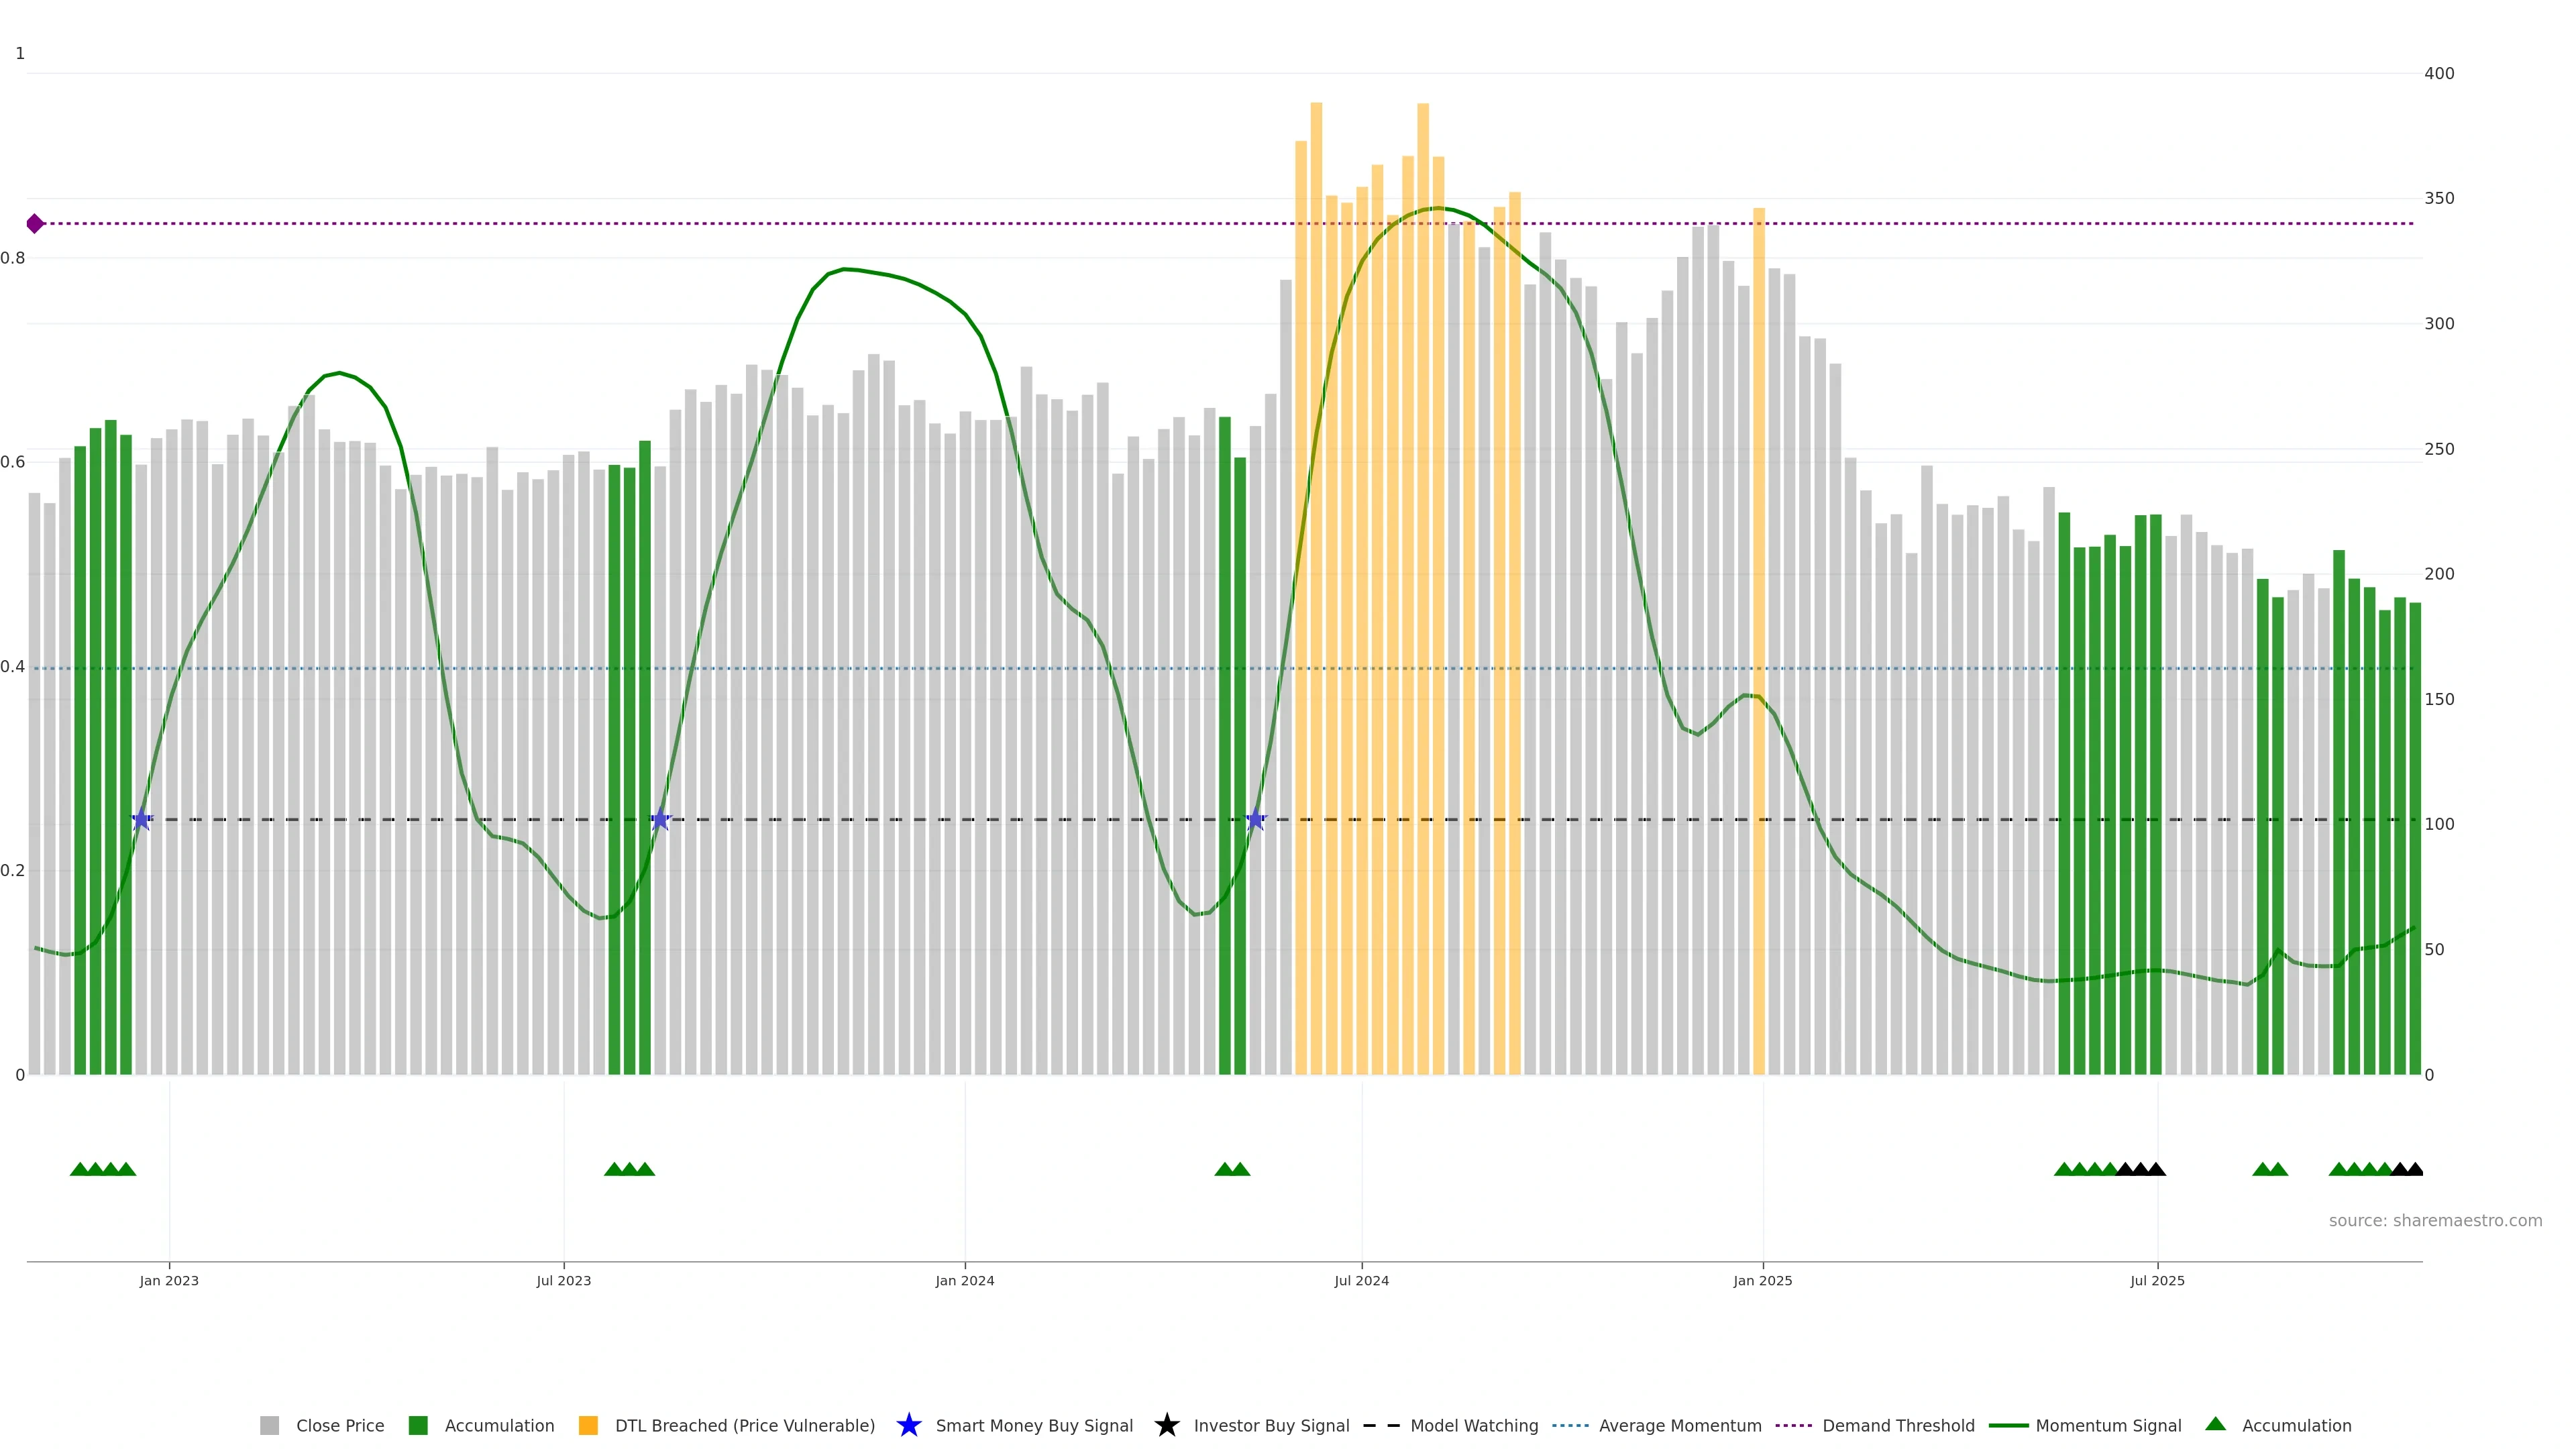Click the Jul 2024 x-axis label
Viewport: 2576px width, 1449px height.
click(1361, 1281)
